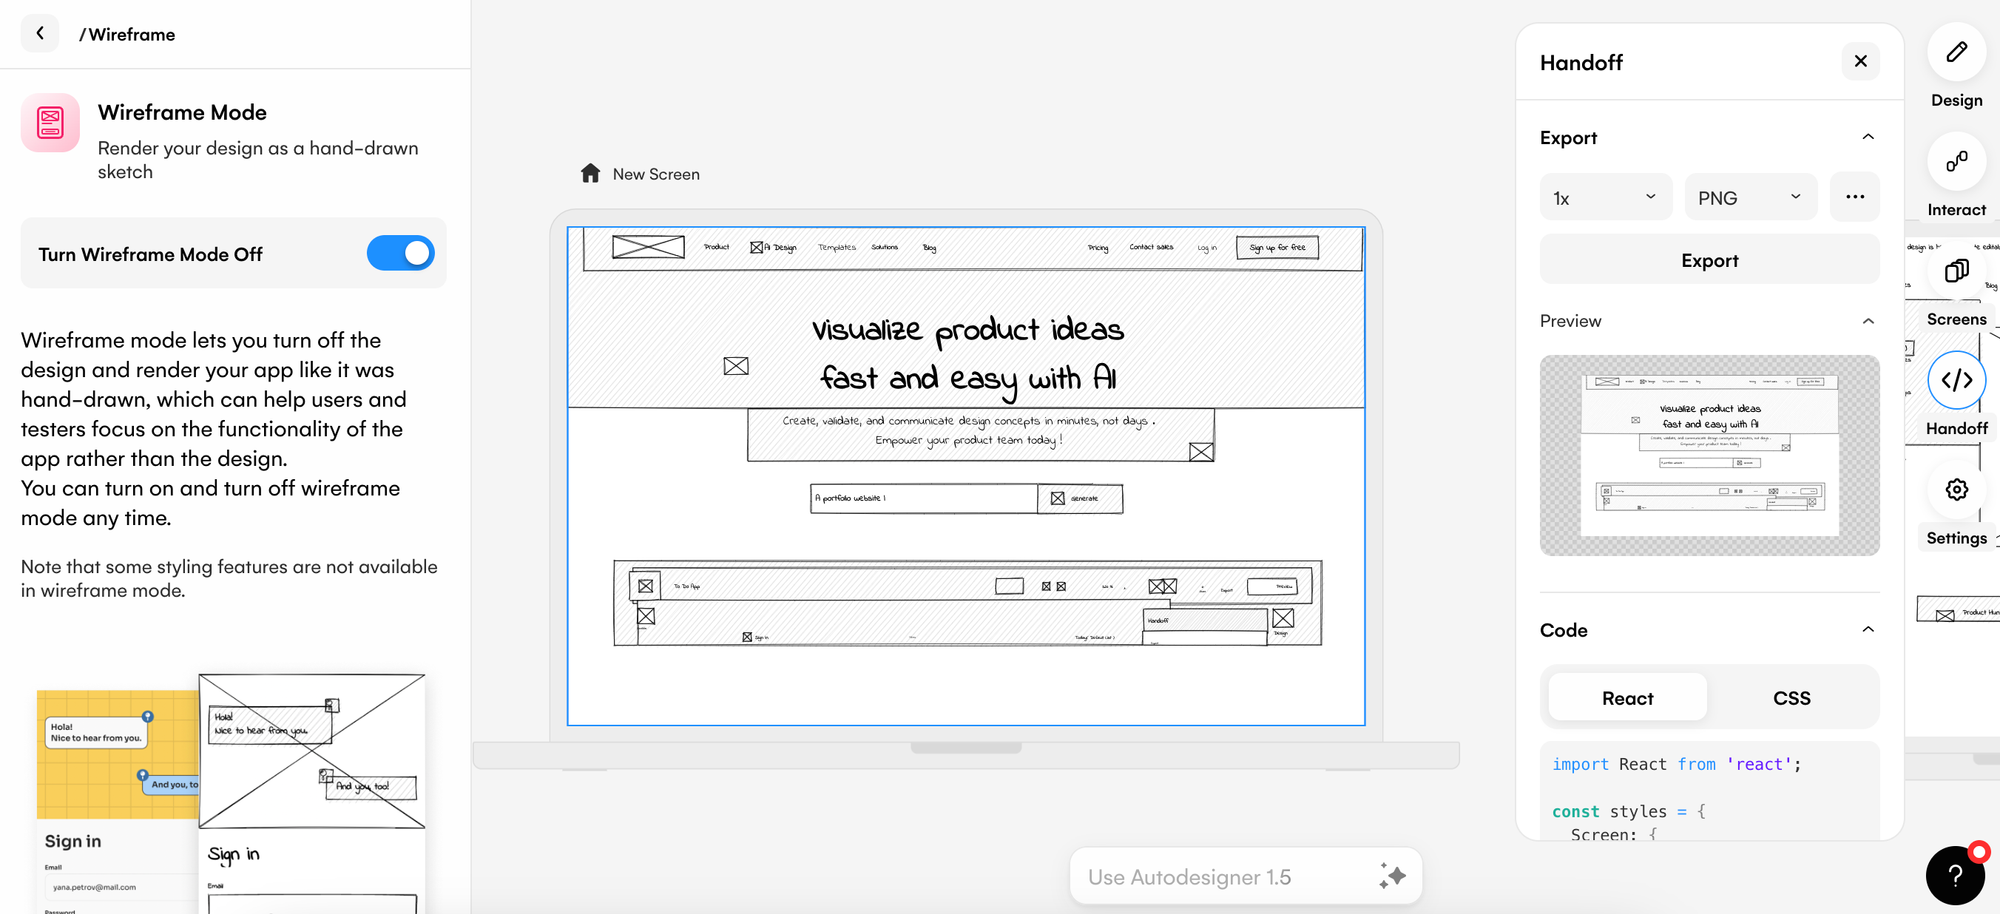Open the Design pencil tool

(1957, 52)
